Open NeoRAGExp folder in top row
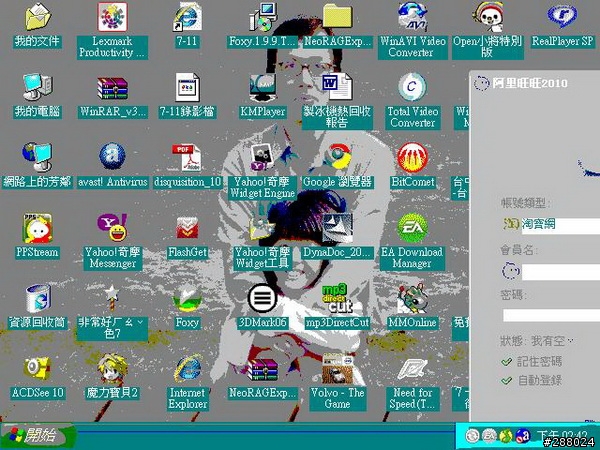Image resolution: width=600 pixels, height=450 pixels. pos(337,17)
